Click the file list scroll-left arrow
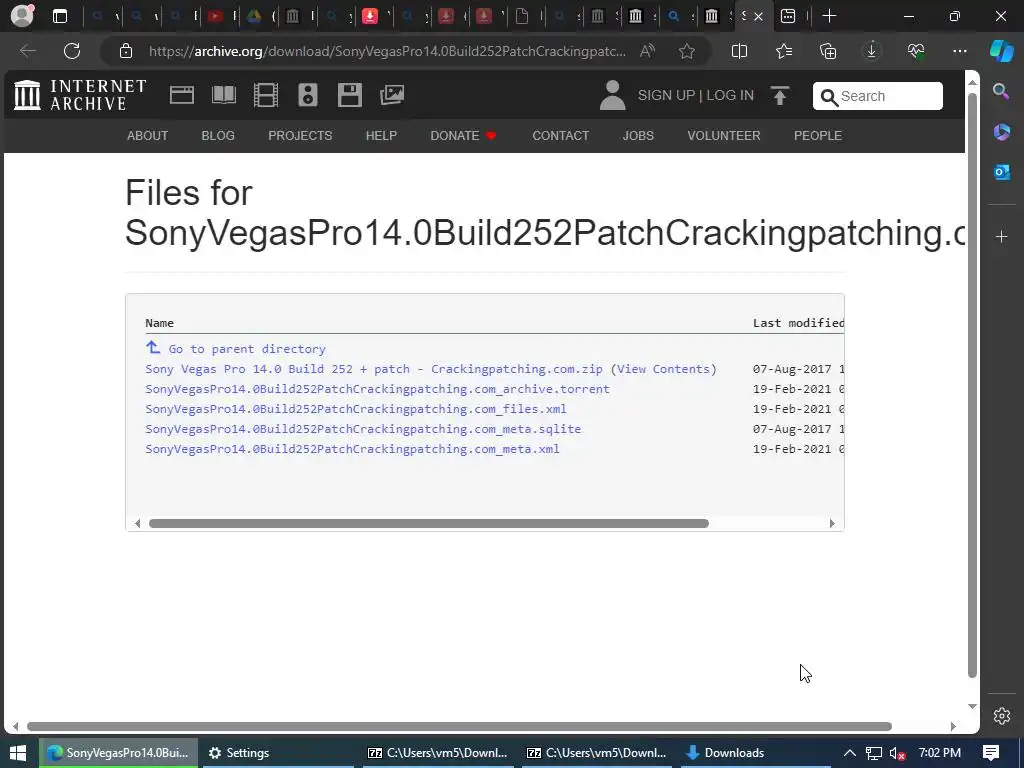 tap(137, 523)
